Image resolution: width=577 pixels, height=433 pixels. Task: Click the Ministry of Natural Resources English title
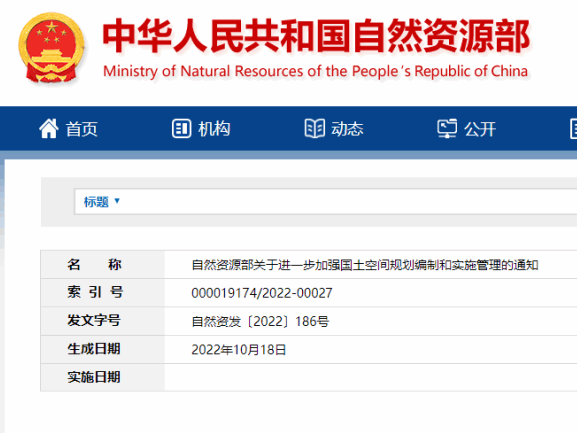pyautogui.click(x=315, y=71)
